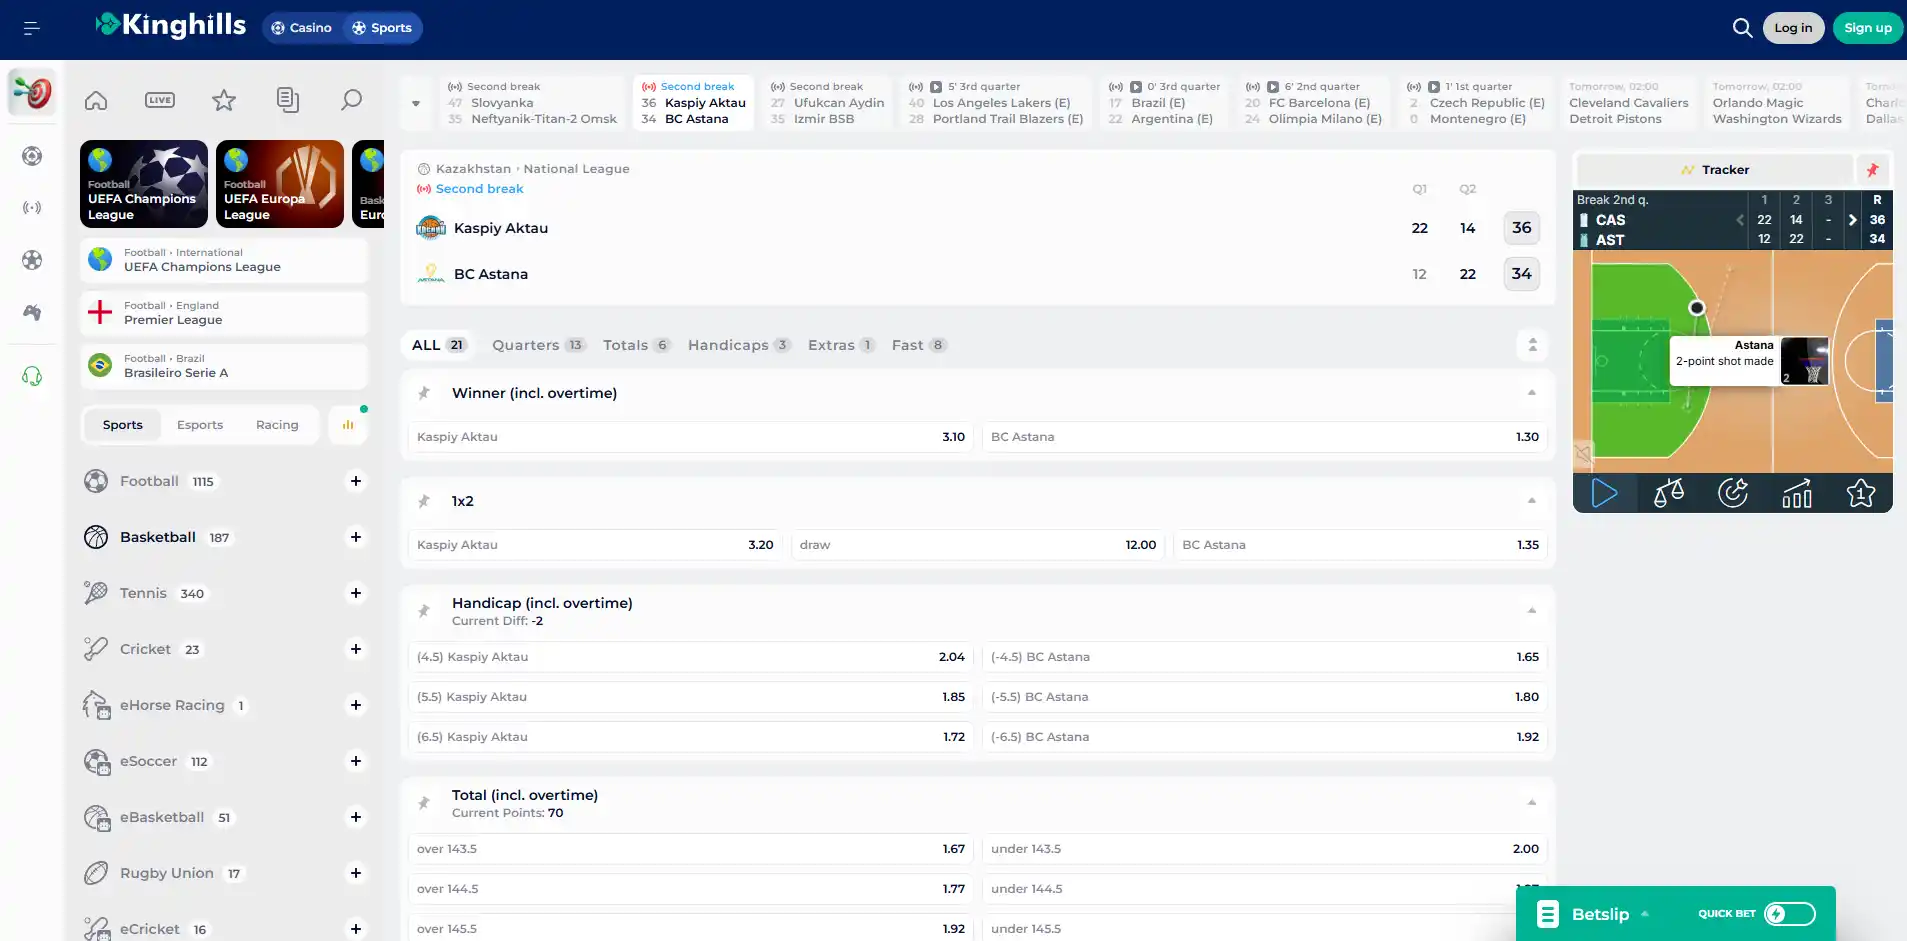Open the live events strip dropdown arrow
The image size is (1907, 941).
click(416, 103)
